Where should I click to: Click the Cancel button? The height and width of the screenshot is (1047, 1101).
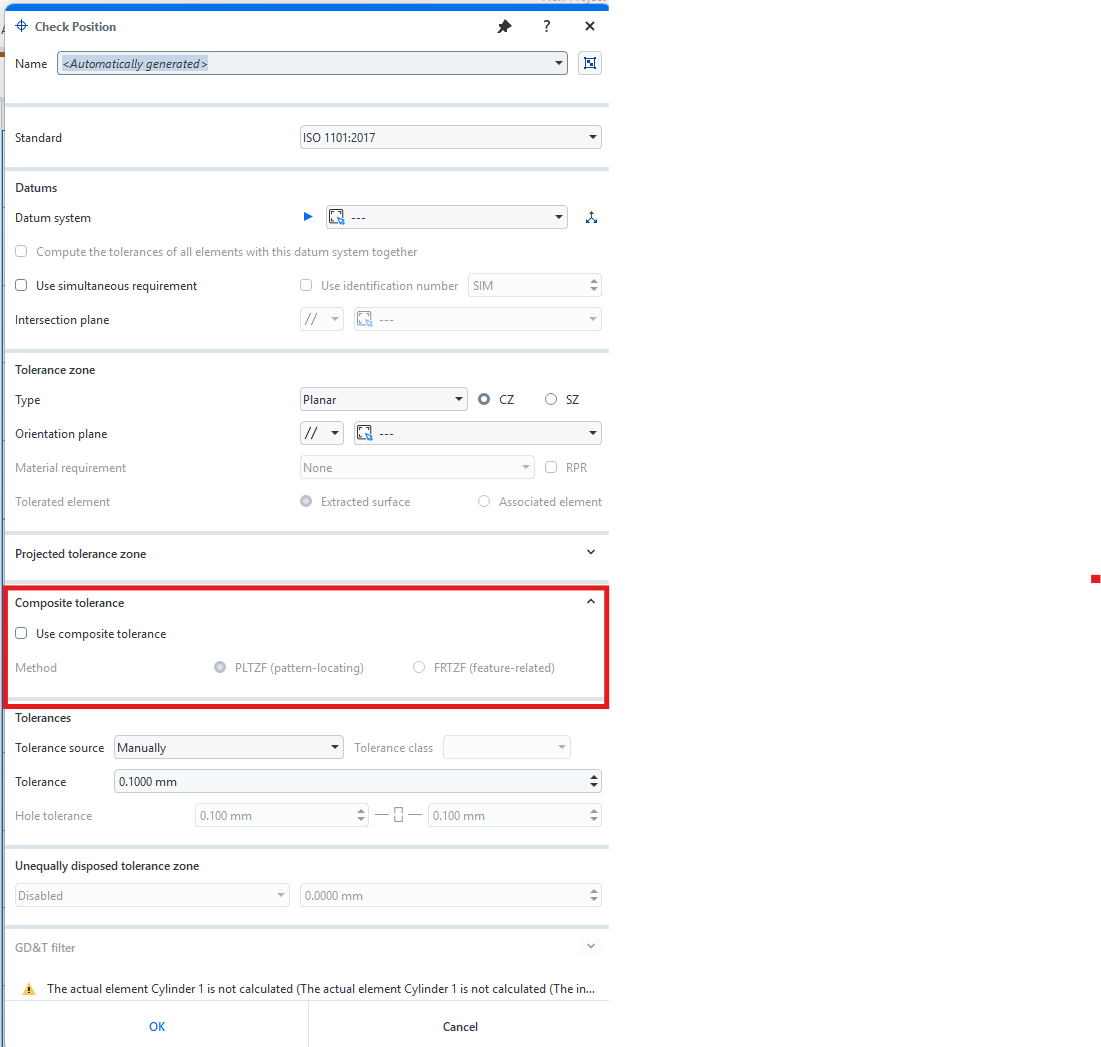(460, 1026)
